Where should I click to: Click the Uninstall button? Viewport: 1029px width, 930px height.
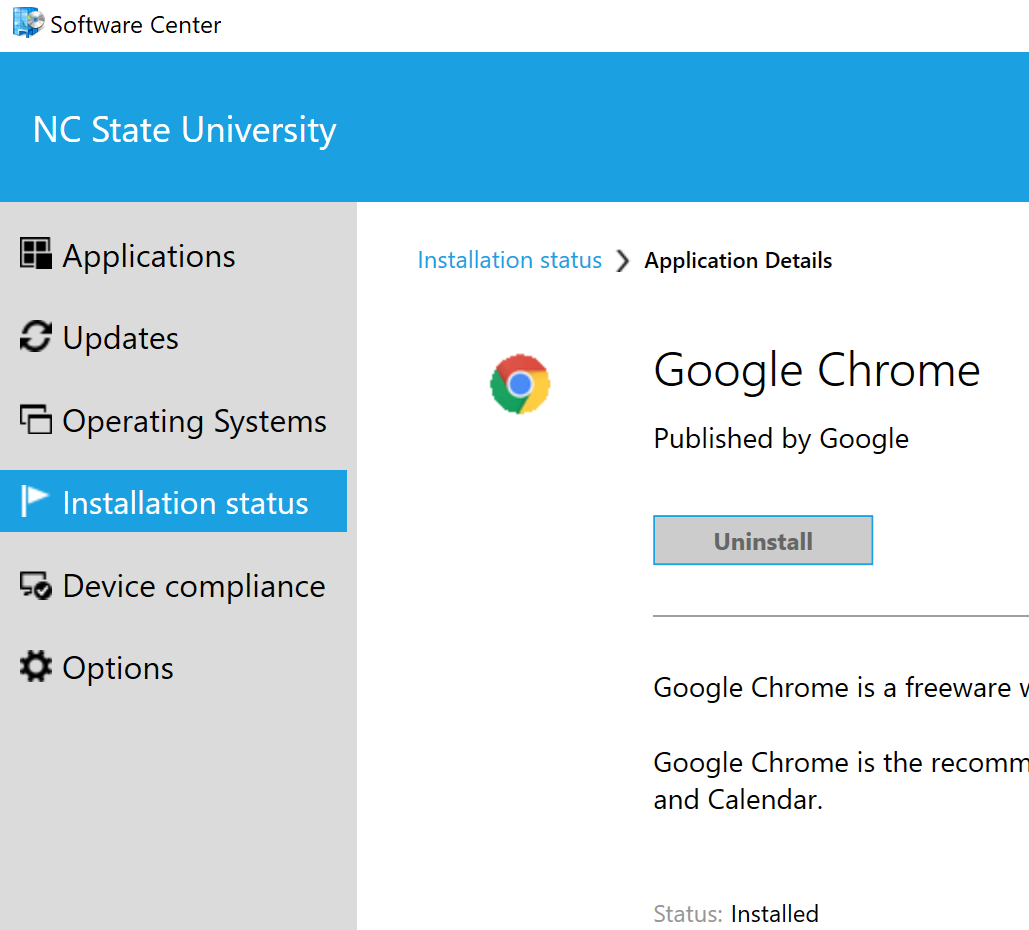click(x=763, y=540)
